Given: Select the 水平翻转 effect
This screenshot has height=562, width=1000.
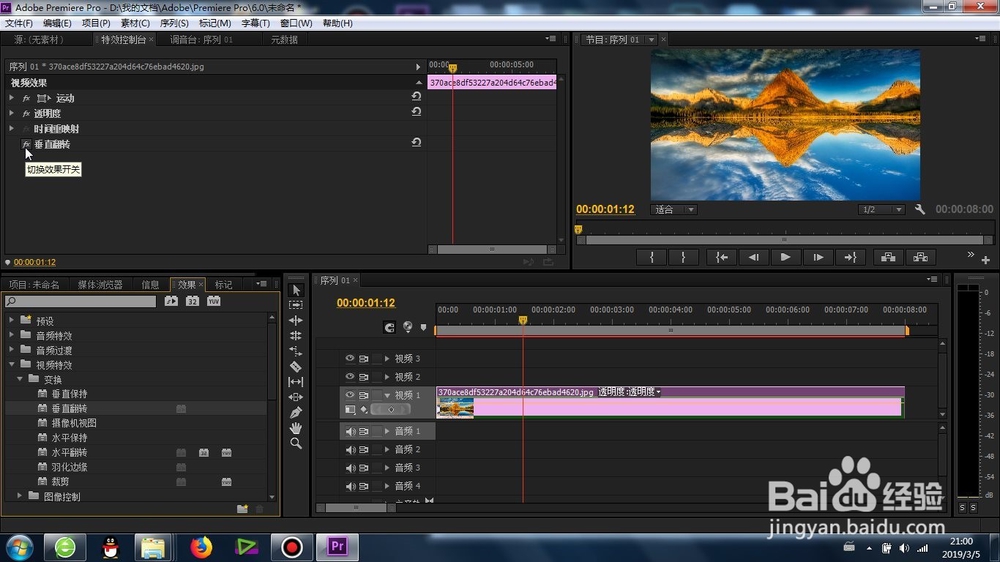Looking at the screenshot, I should click(x=69, y=452).
